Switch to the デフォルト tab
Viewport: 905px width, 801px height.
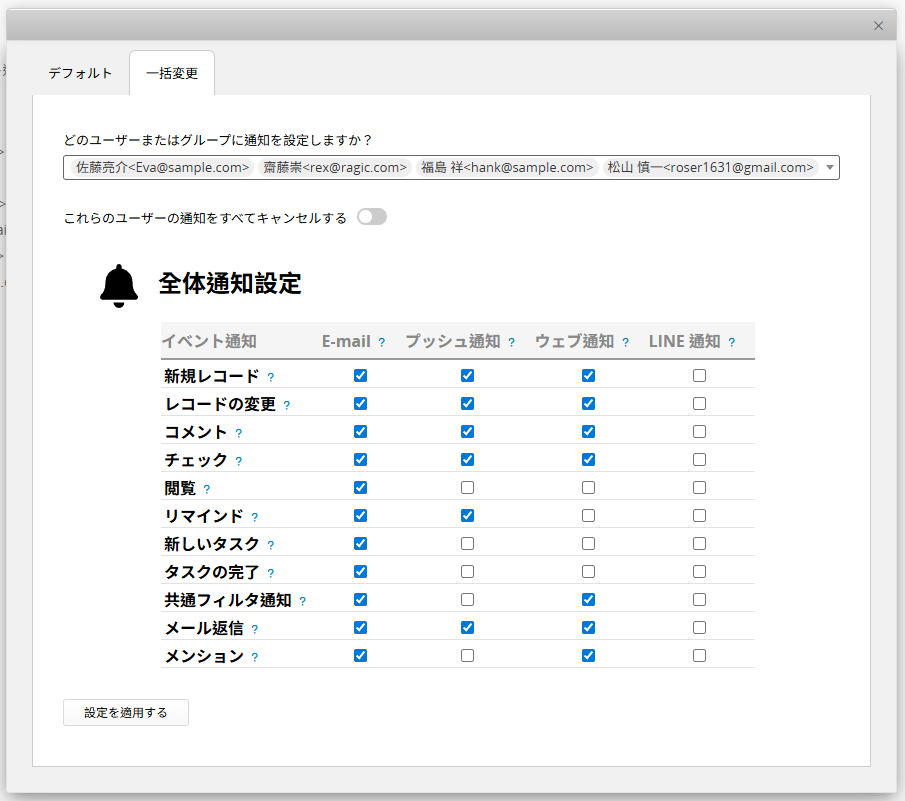point(80,73)
